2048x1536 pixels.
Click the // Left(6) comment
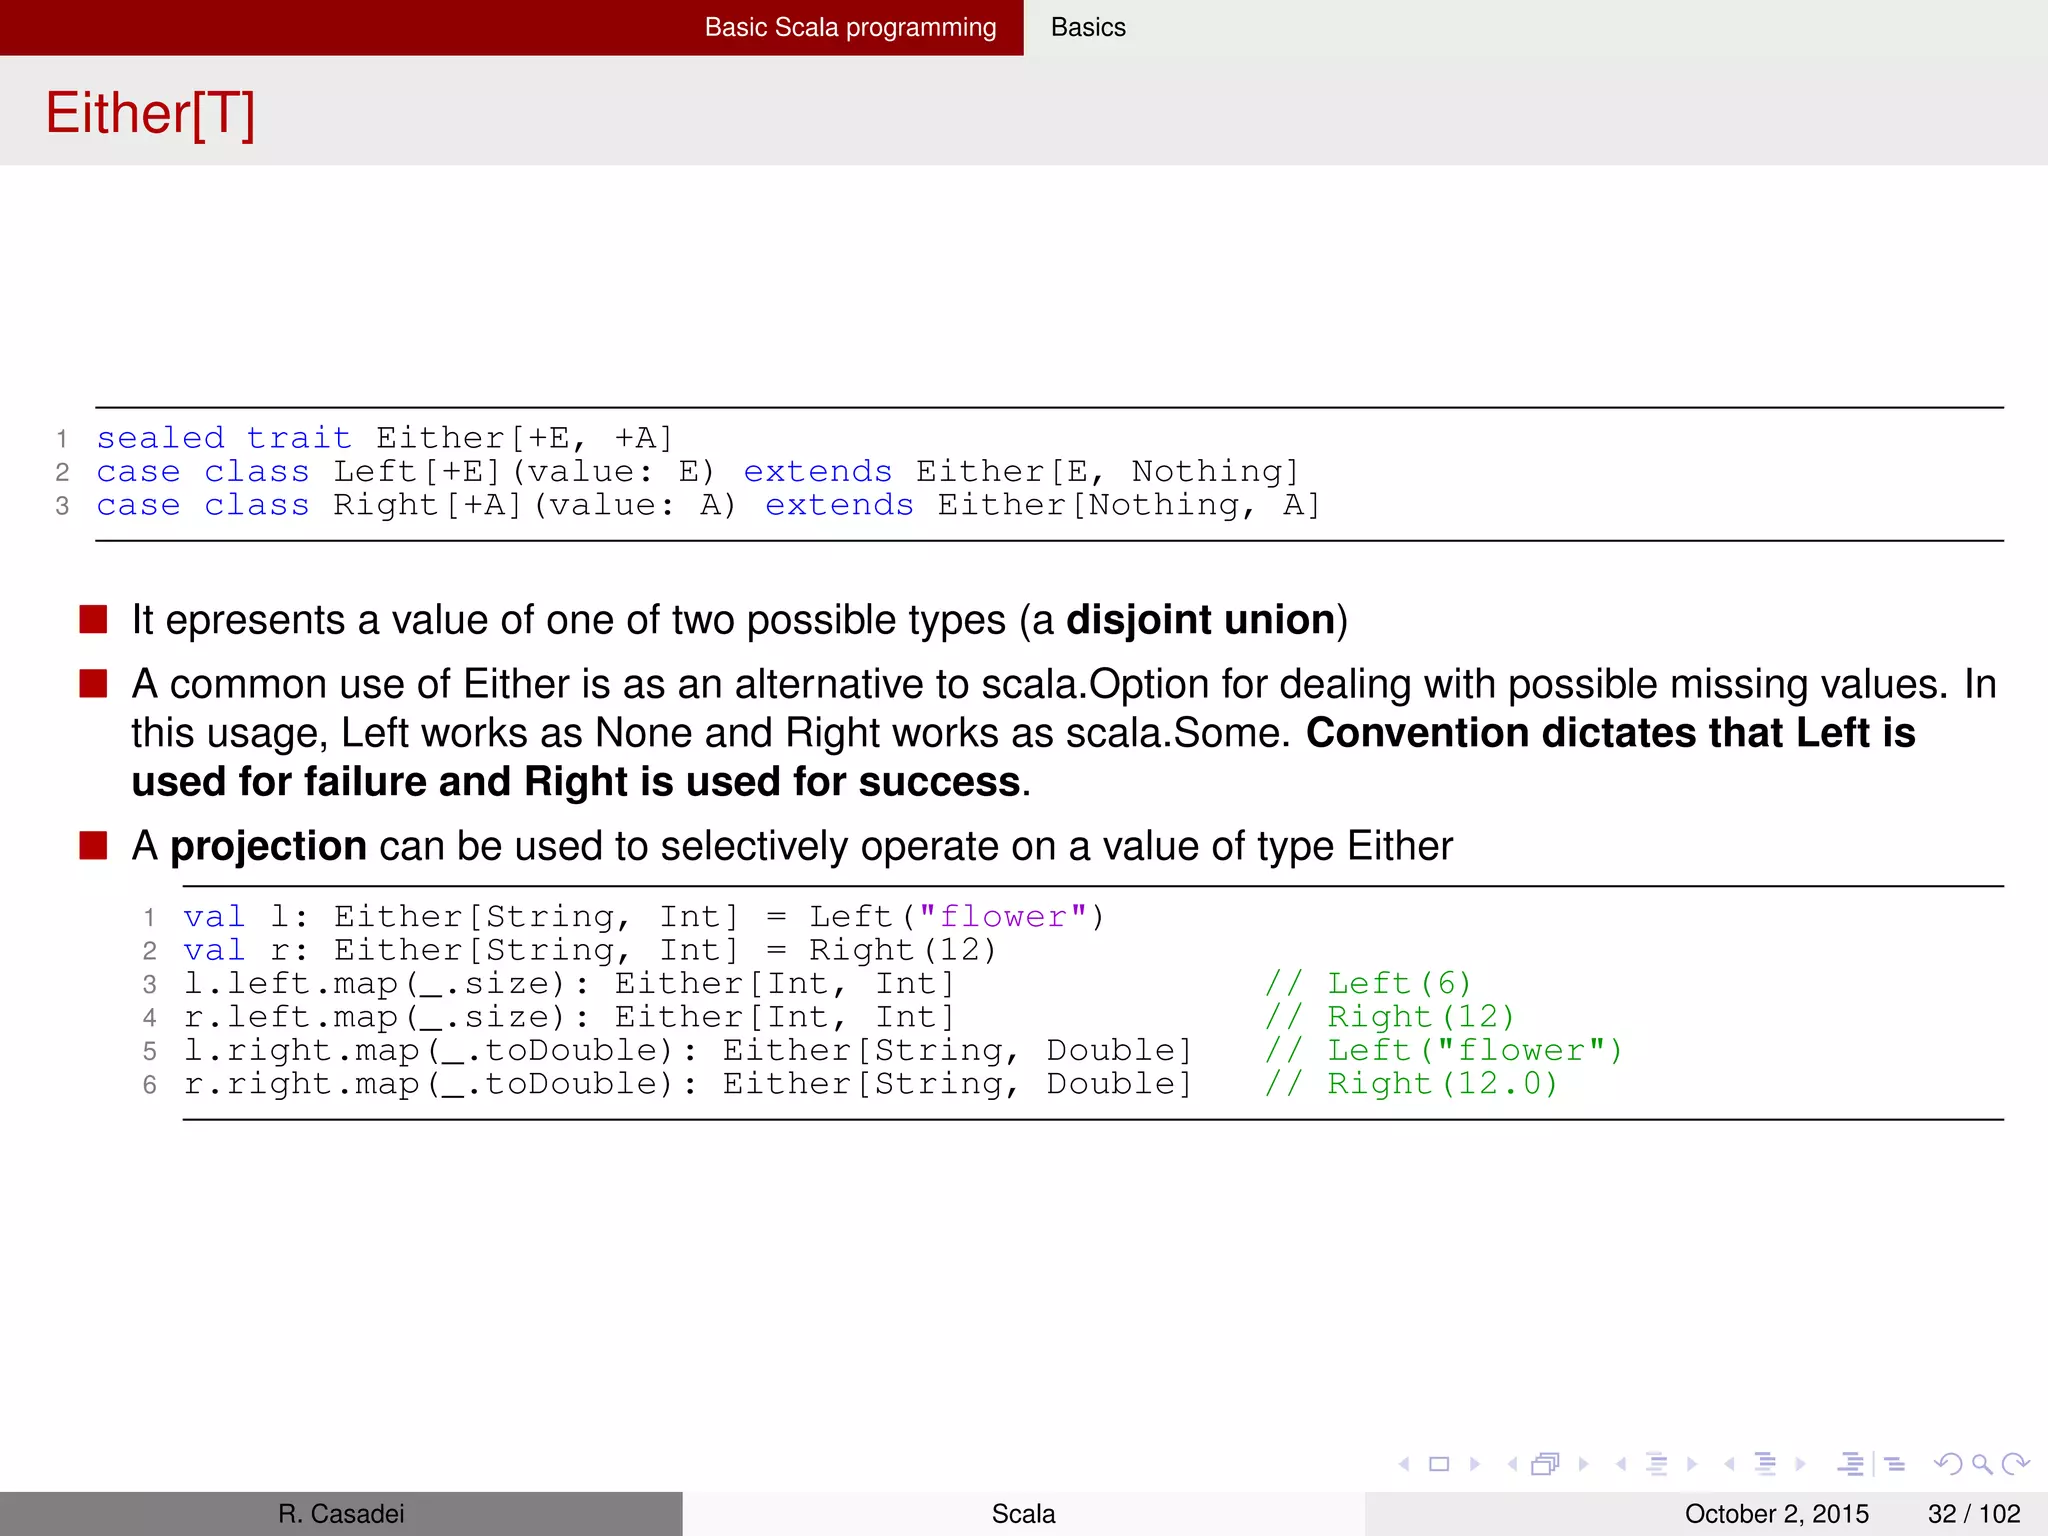pos(1368,984)
